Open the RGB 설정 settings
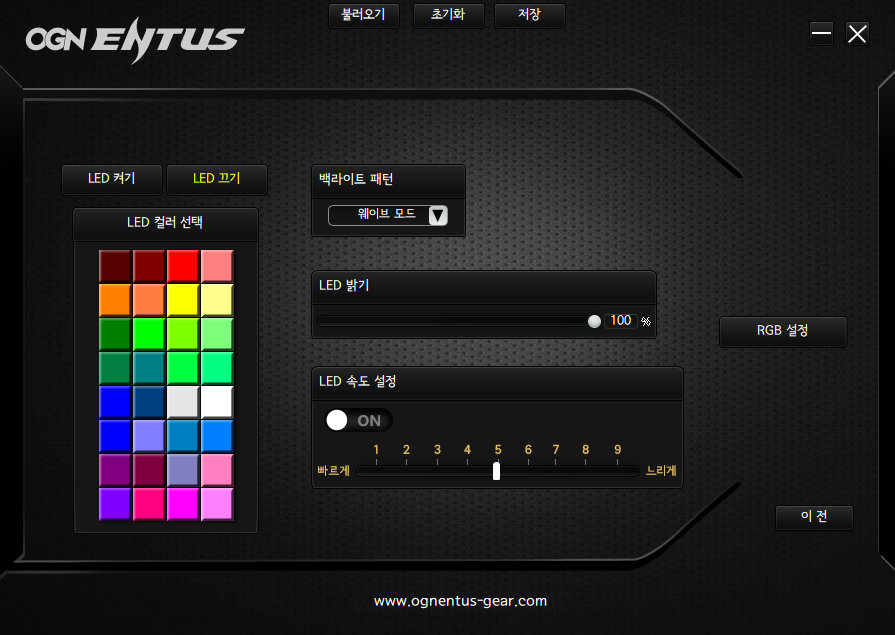The height and width of the screenshot is (635, 895). tap(783, 331)
